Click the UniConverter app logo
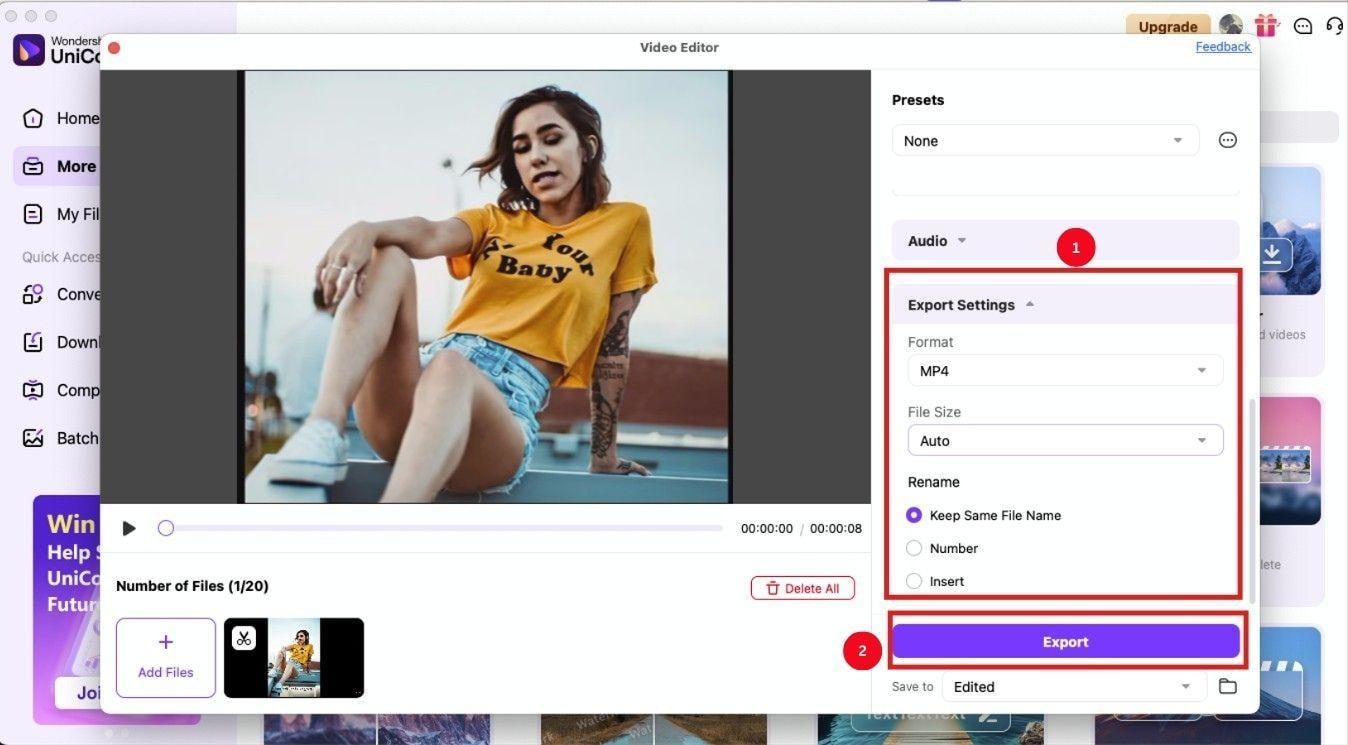 point(29,50)
